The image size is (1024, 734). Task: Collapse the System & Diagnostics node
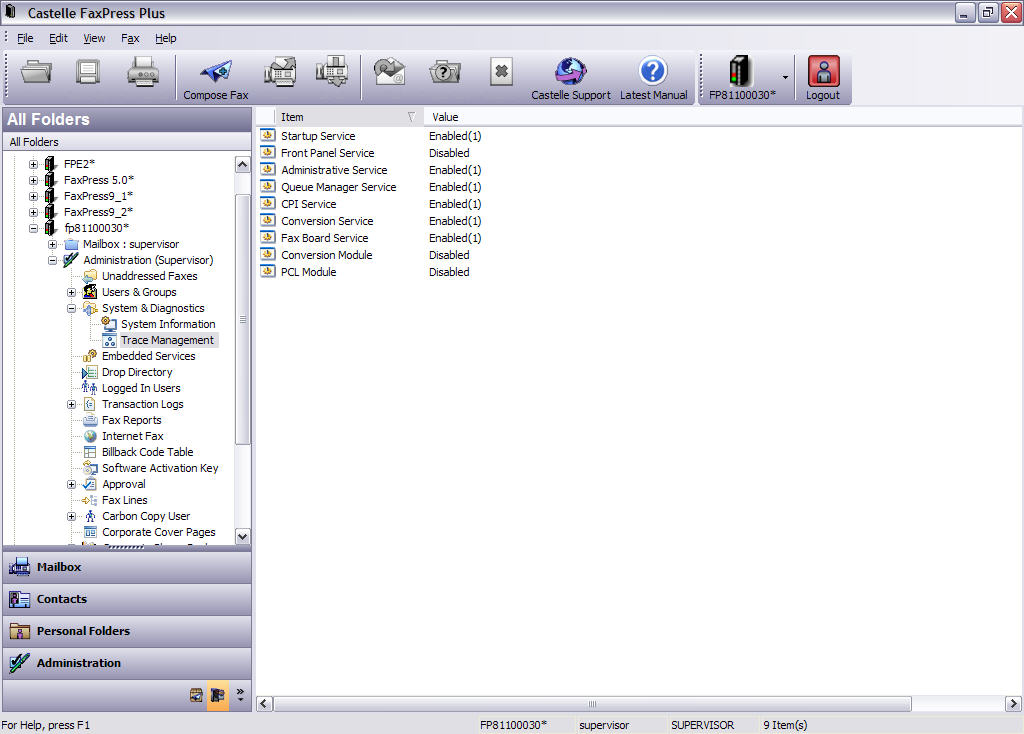point(71,308)
